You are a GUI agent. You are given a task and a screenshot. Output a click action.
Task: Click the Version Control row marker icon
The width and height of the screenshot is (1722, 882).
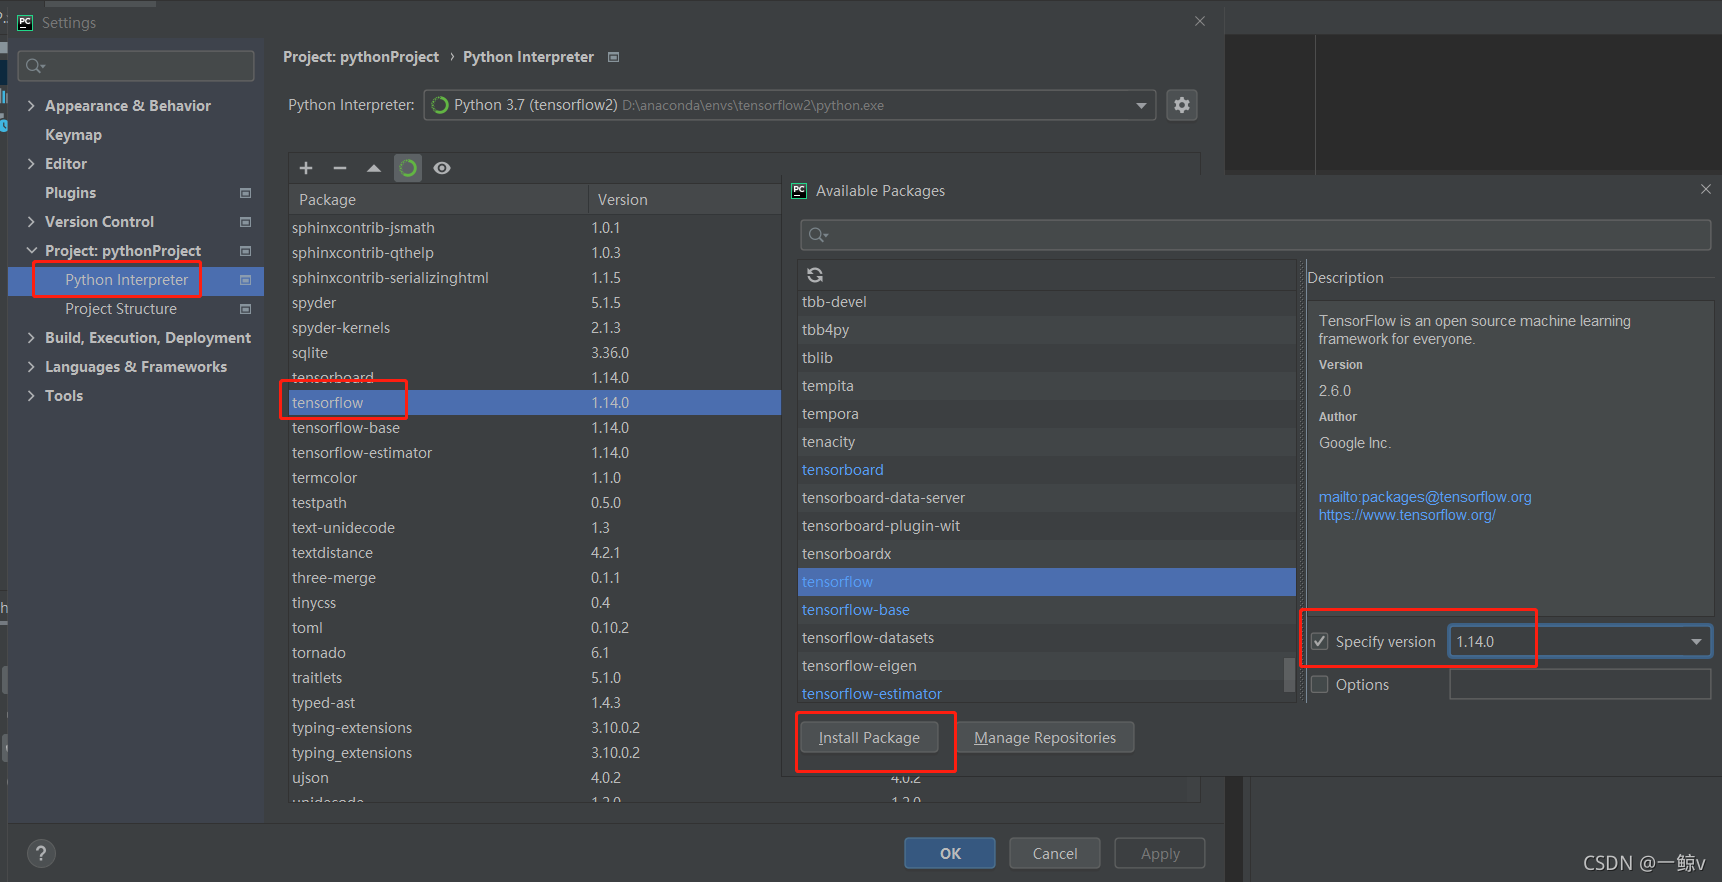click(245, 222)
